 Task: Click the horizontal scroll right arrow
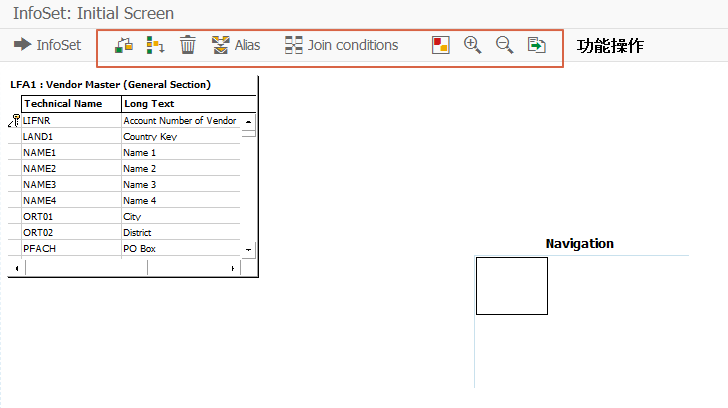pyautogui.click(x=233, y=268)
